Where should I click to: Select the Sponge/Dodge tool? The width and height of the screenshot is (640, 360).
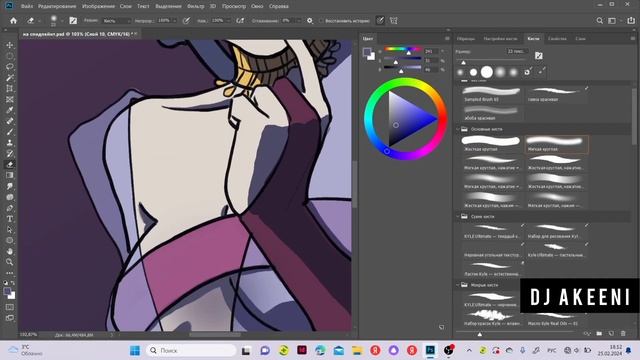pyautogui.click(x=10, y=197)
